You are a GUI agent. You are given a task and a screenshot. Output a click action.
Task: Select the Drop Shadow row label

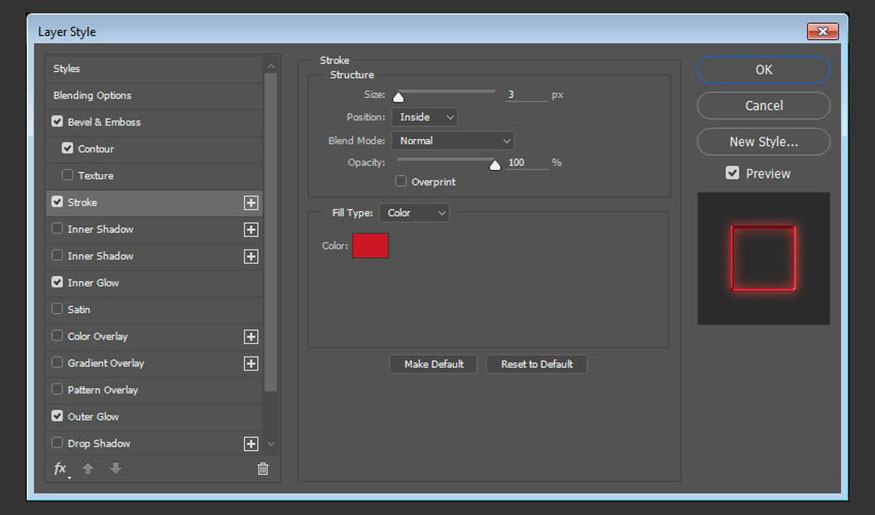click(99, 444)
